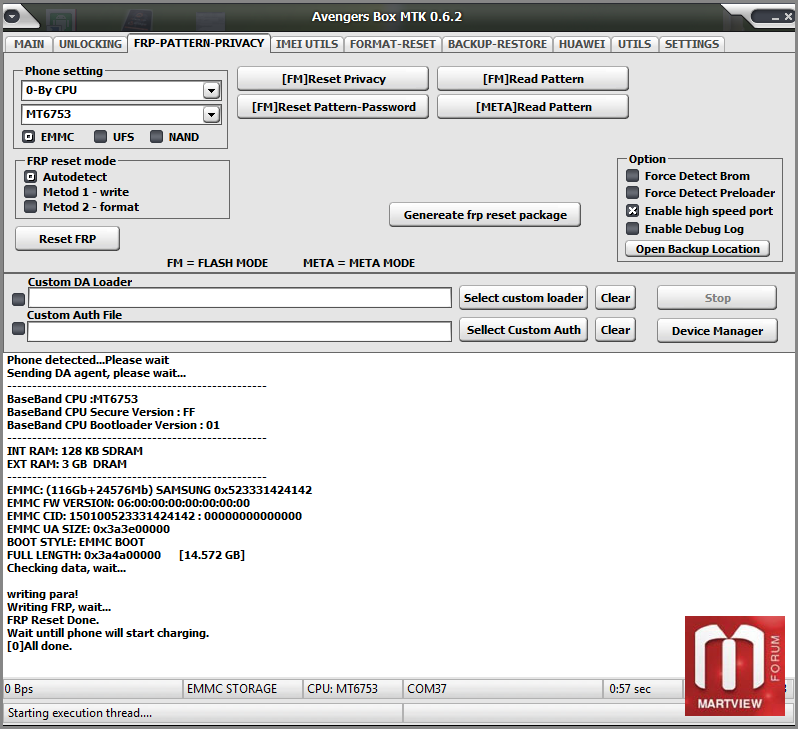This screenshot has height=729, width=798.
Task: Click the Reset FRP button
Action: (x=68, y=239)
